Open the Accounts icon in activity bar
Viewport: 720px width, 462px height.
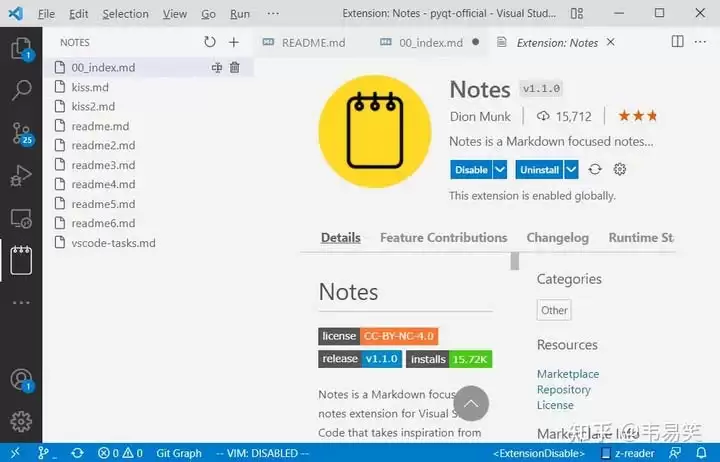(21, 380)
